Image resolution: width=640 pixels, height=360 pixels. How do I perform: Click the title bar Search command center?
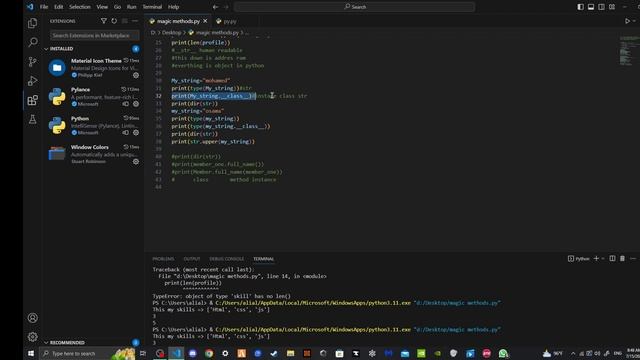coord(354,7)
